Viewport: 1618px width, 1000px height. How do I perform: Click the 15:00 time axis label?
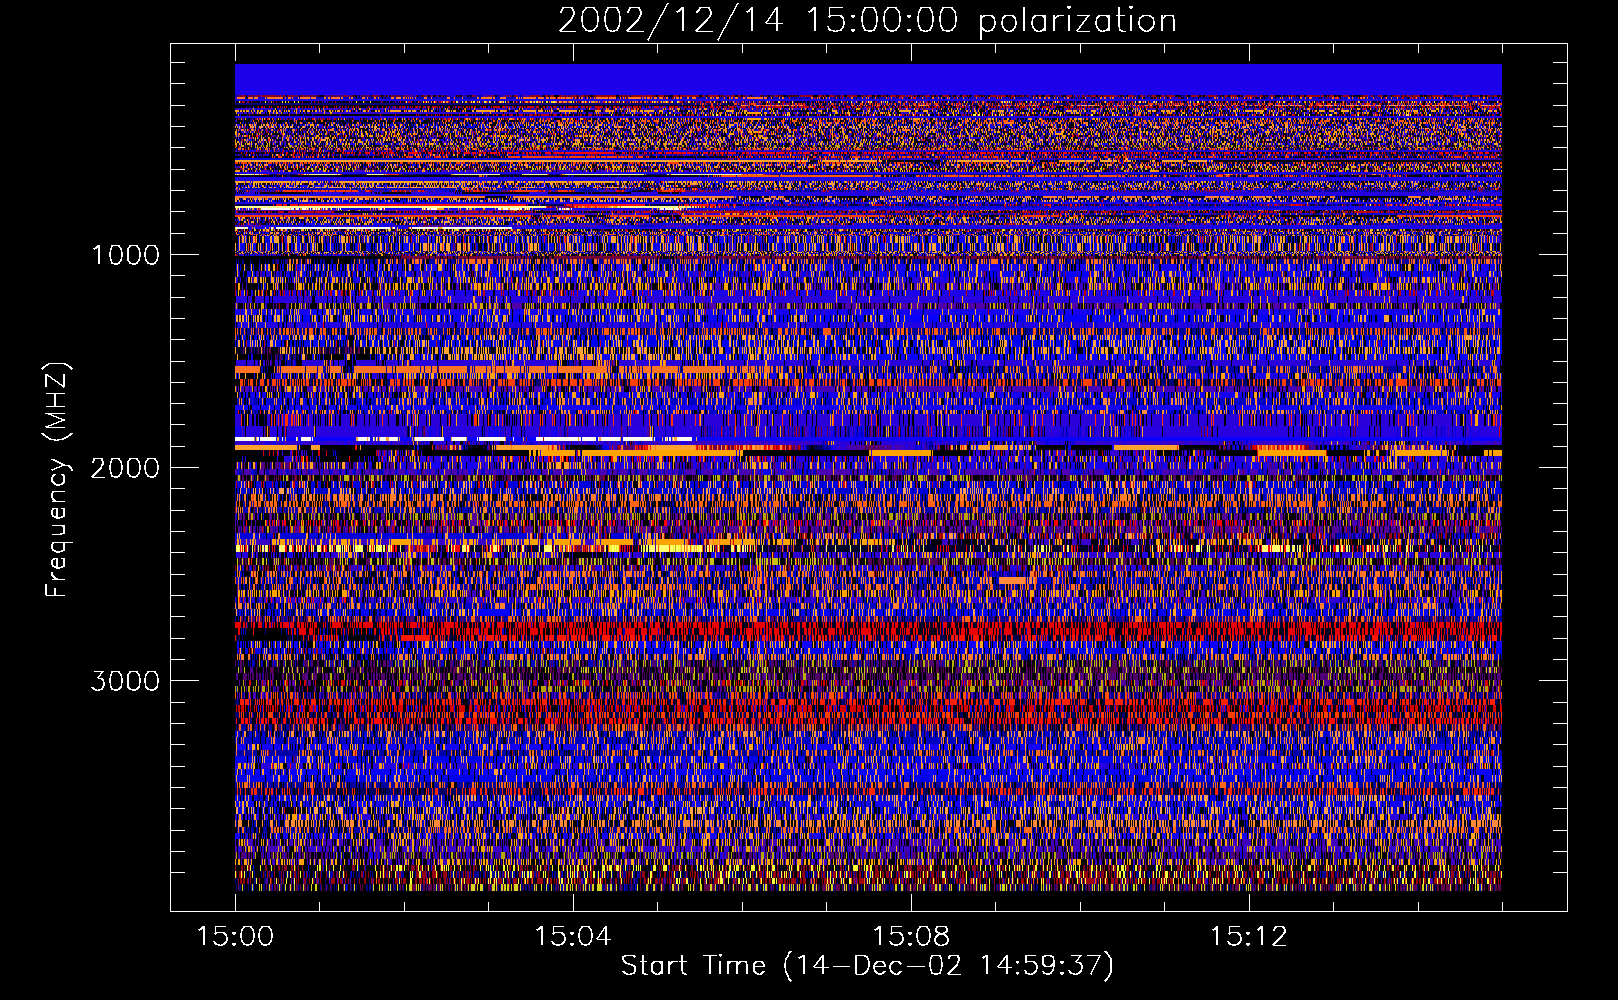[235, 937]
